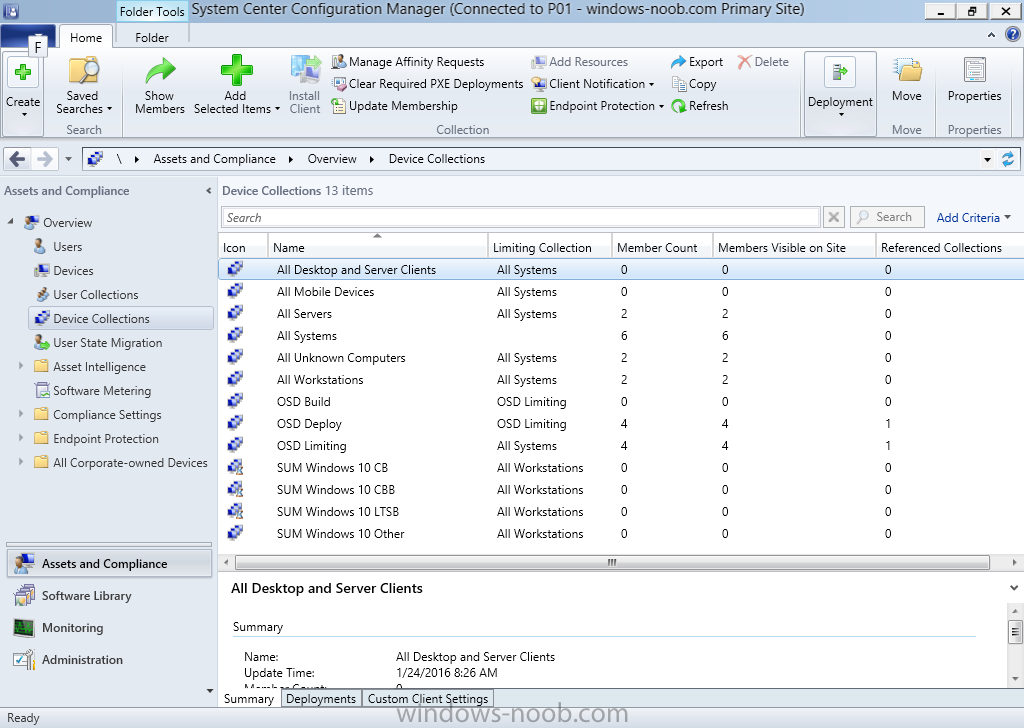This screenshot has height=728, width=1024.
Task: Open the Help question mark
Action: click(1012, 35)
